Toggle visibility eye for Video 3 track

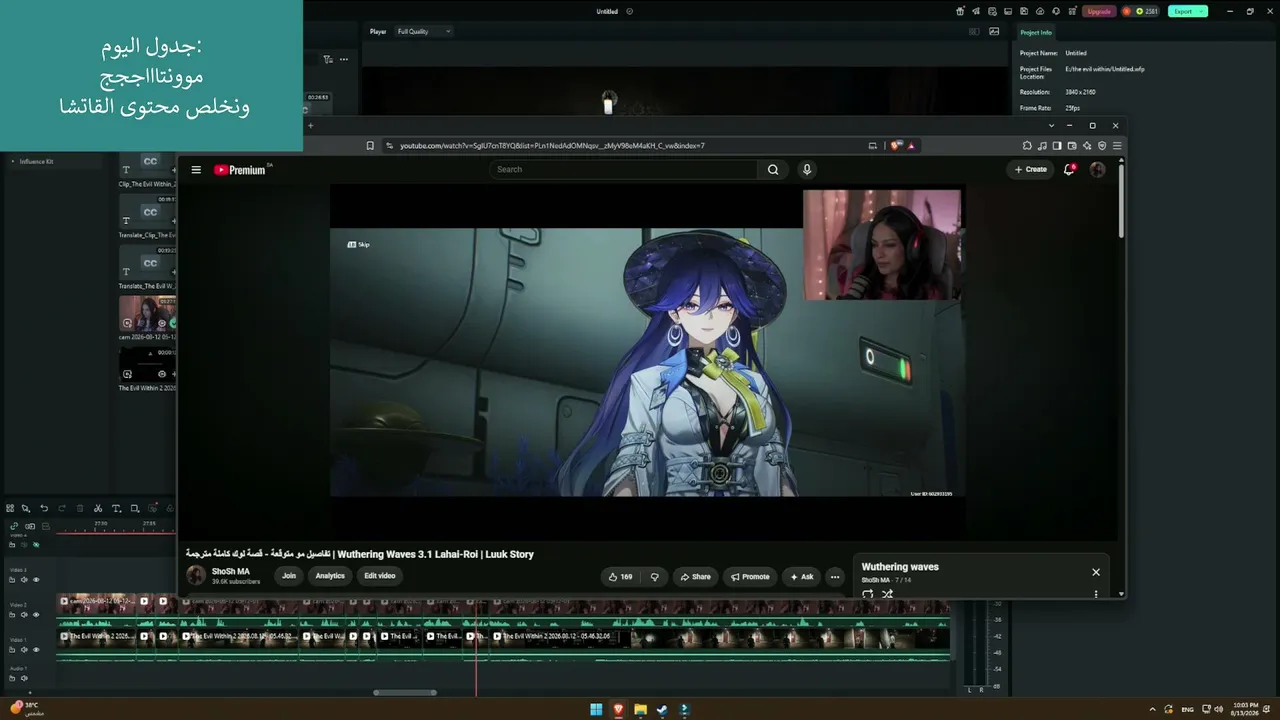[36, 580]
